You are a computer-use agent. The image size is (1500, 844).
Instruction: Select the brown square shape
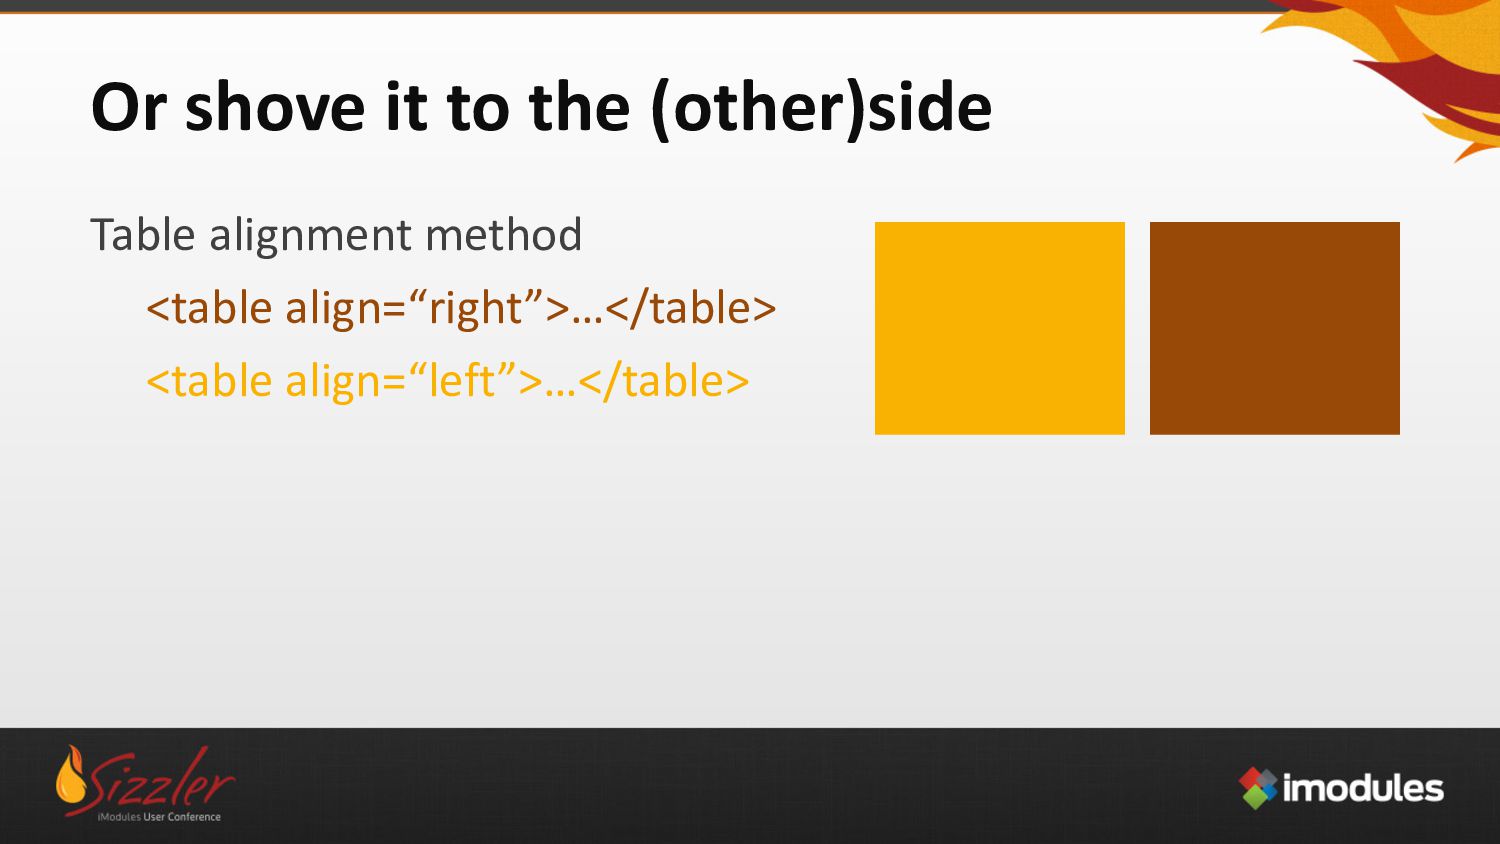click(1275, 328)
